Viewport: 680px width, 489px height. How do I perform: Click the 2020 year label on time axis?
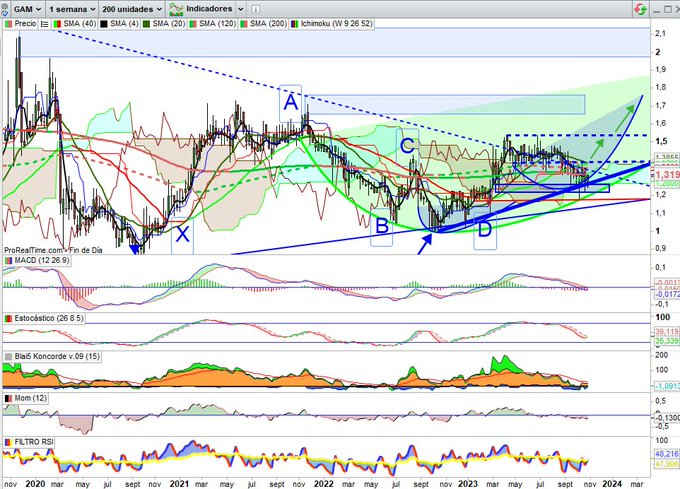point(35,484)
